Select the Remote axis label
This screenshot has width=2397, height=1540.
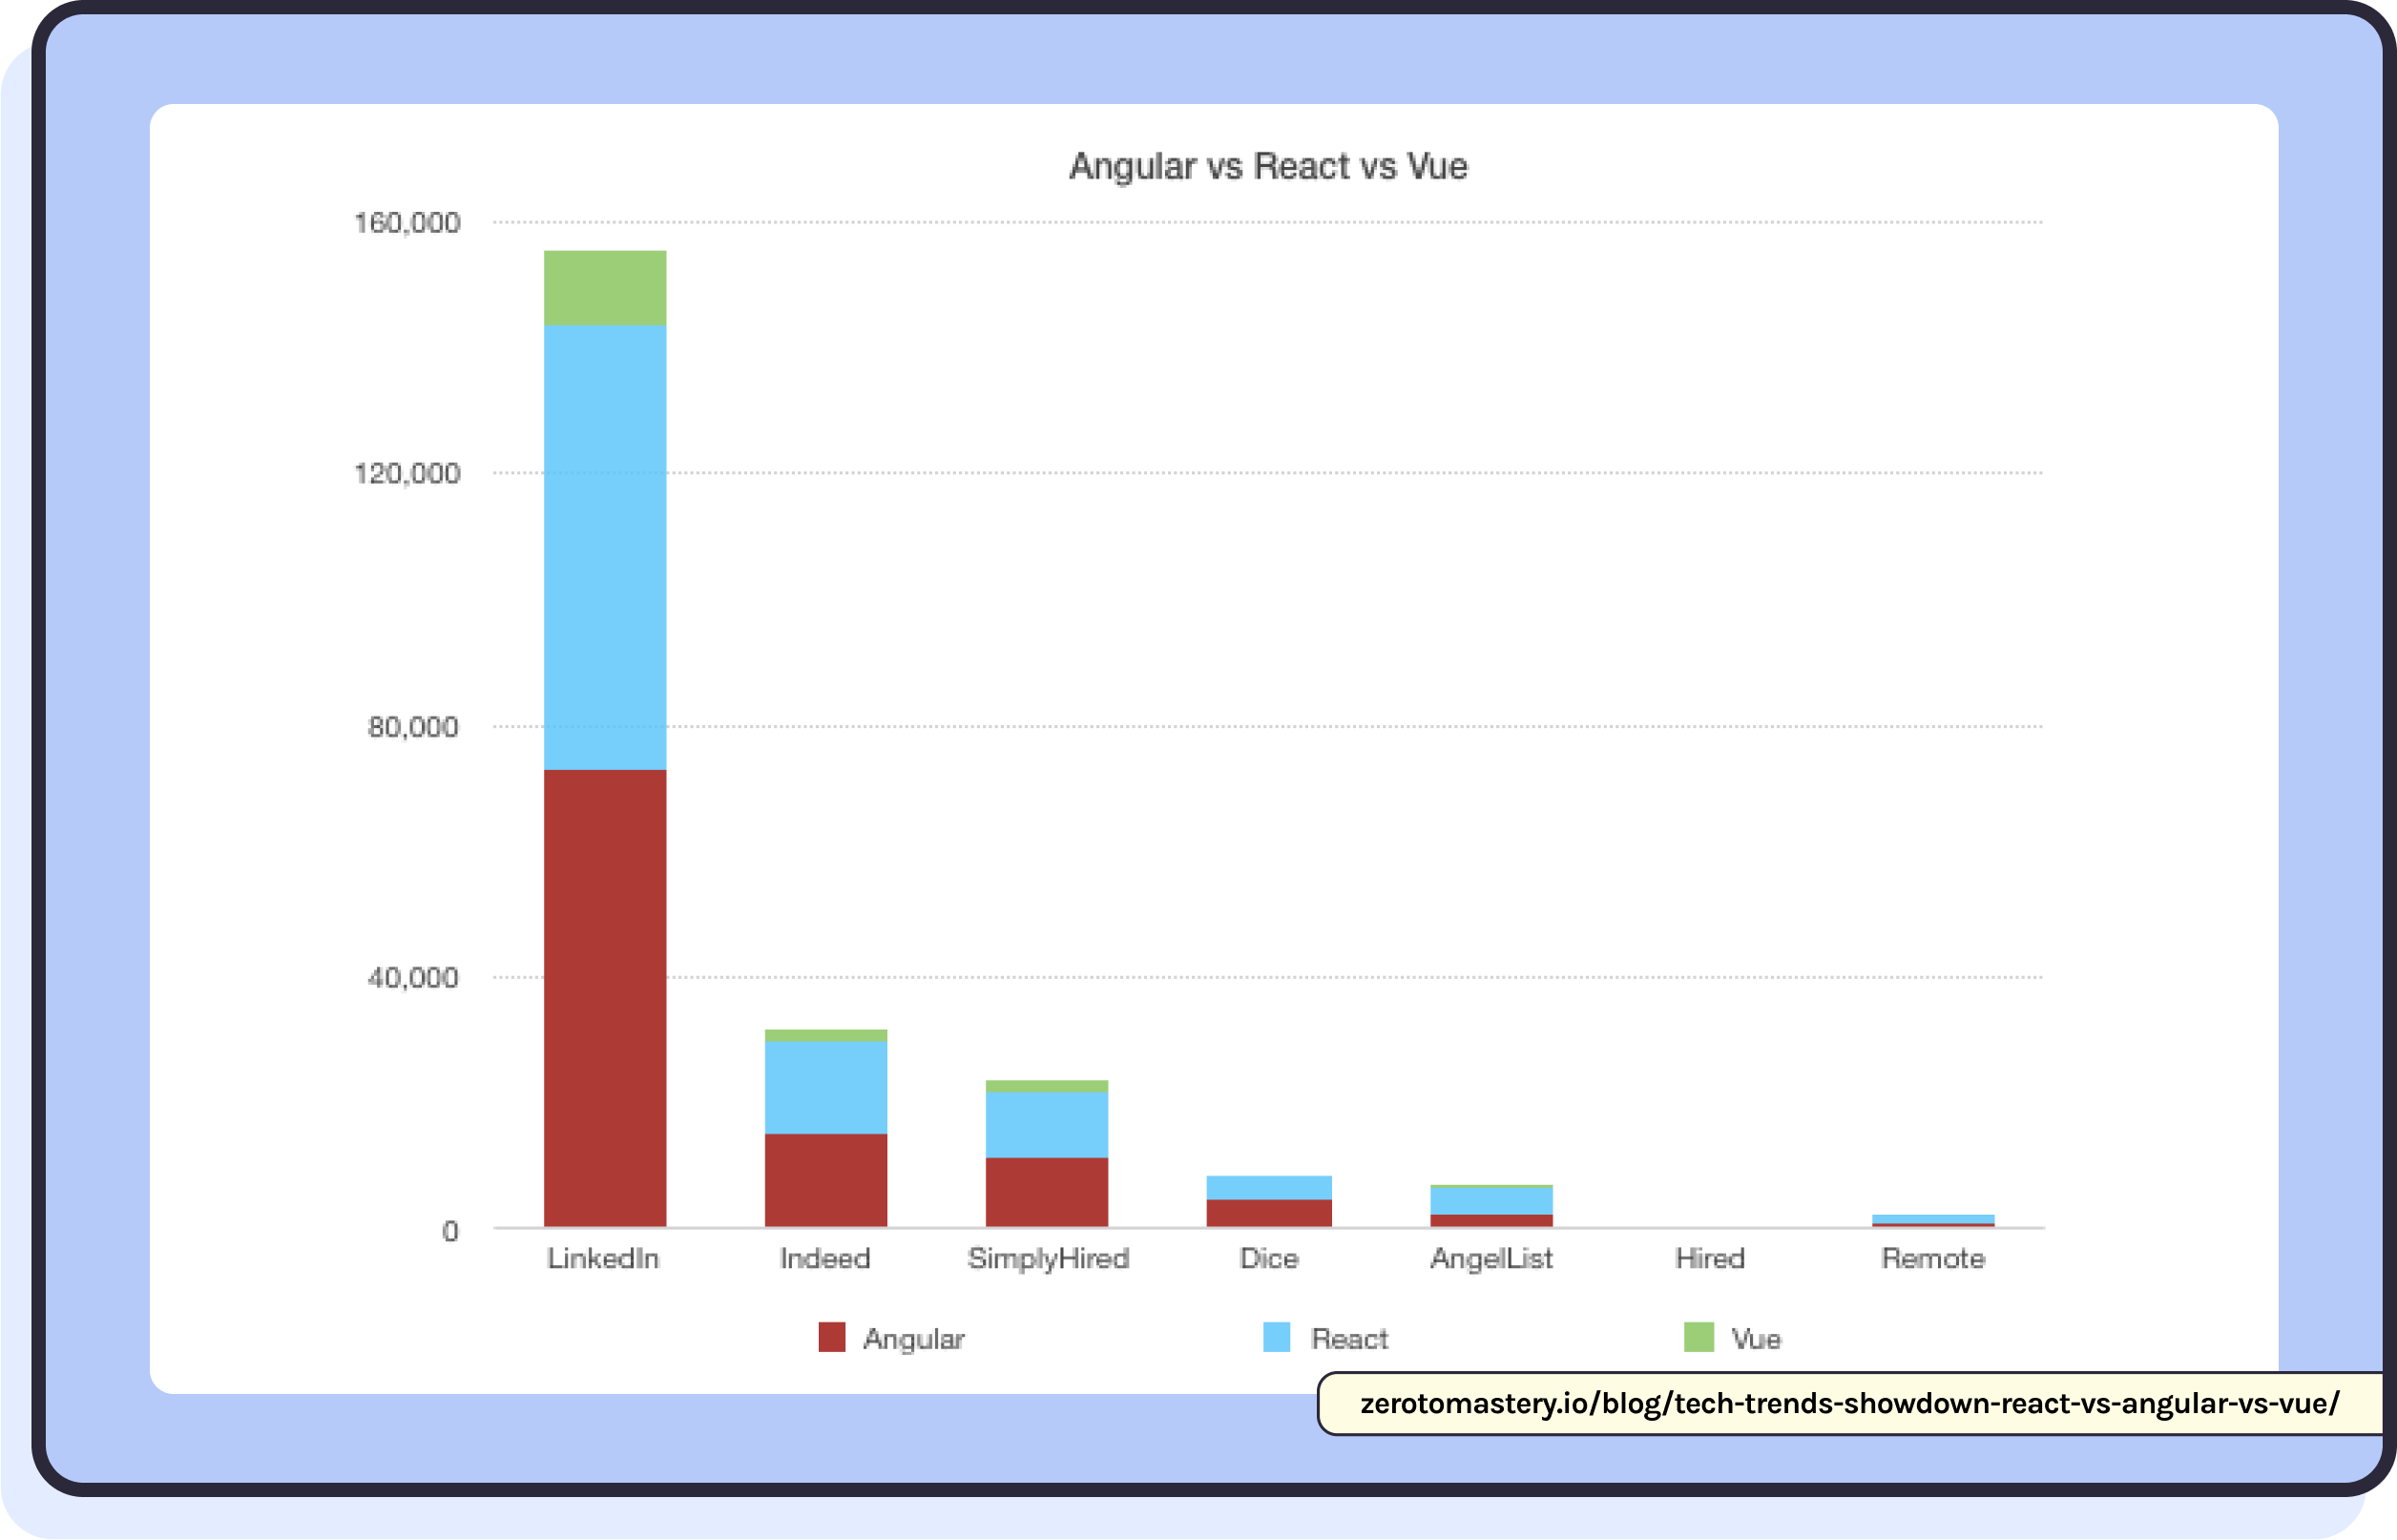tap(1932, 1258)
